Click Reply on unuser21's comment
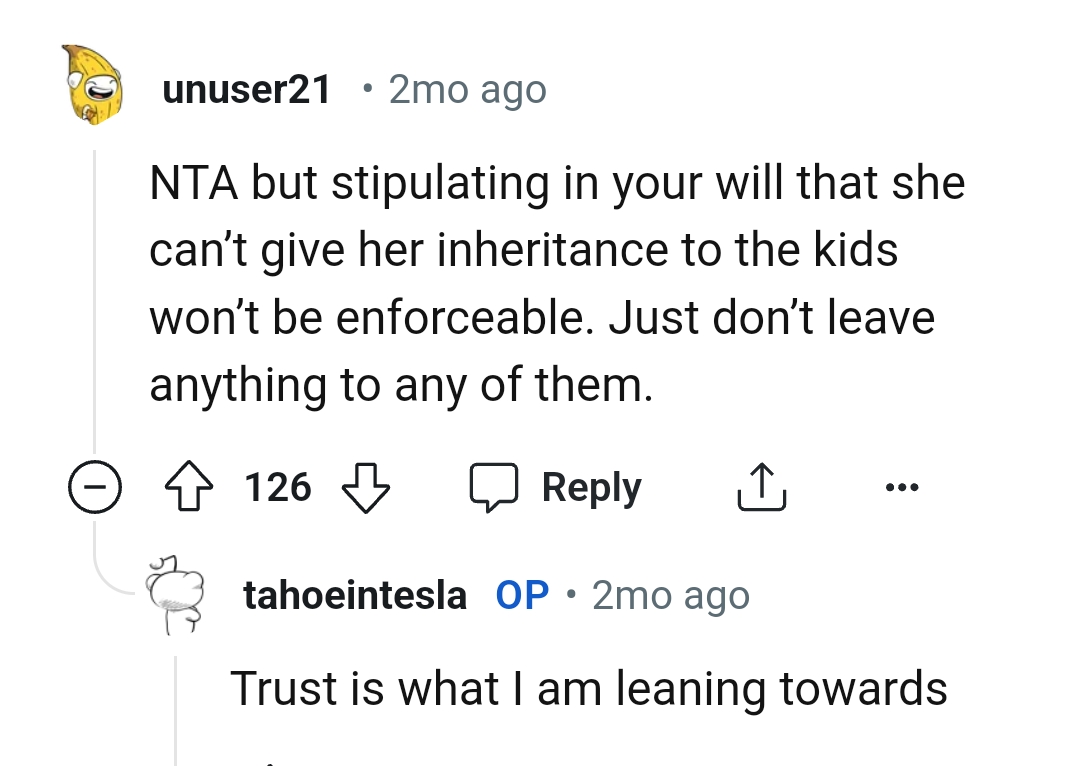This screenshot has height=766, width=1080. click(590, 487)
